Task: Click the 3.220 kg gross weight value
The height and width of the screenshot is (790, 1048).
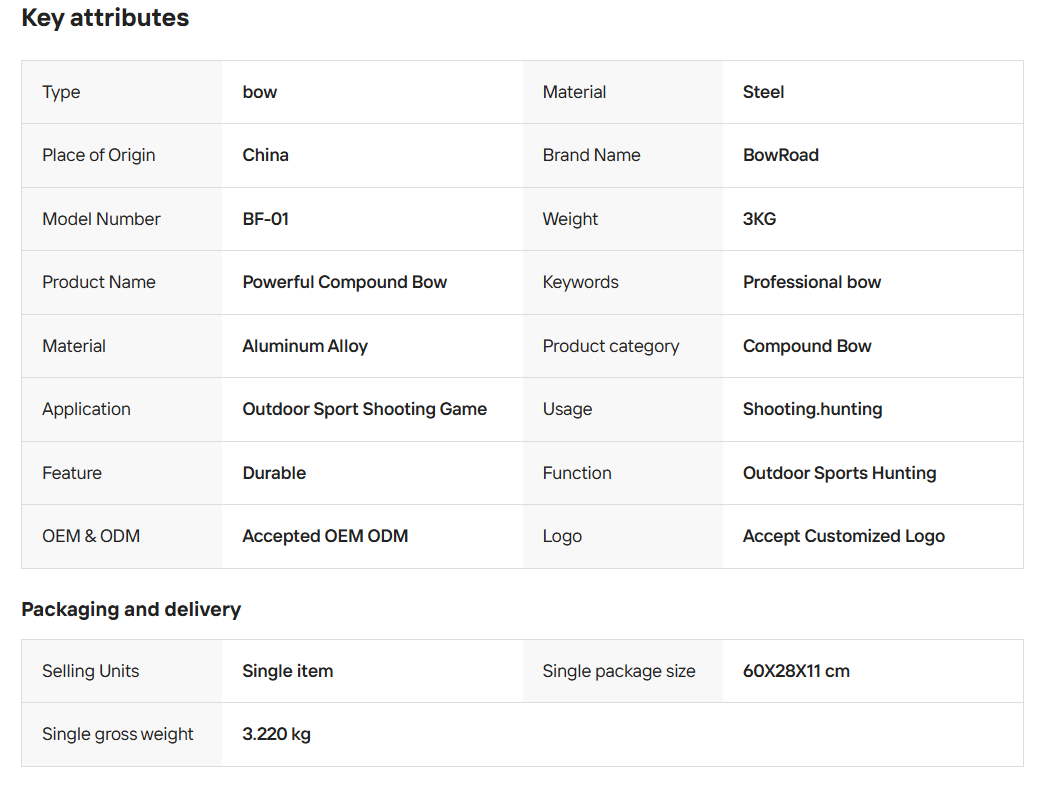Action: [276, 734]
